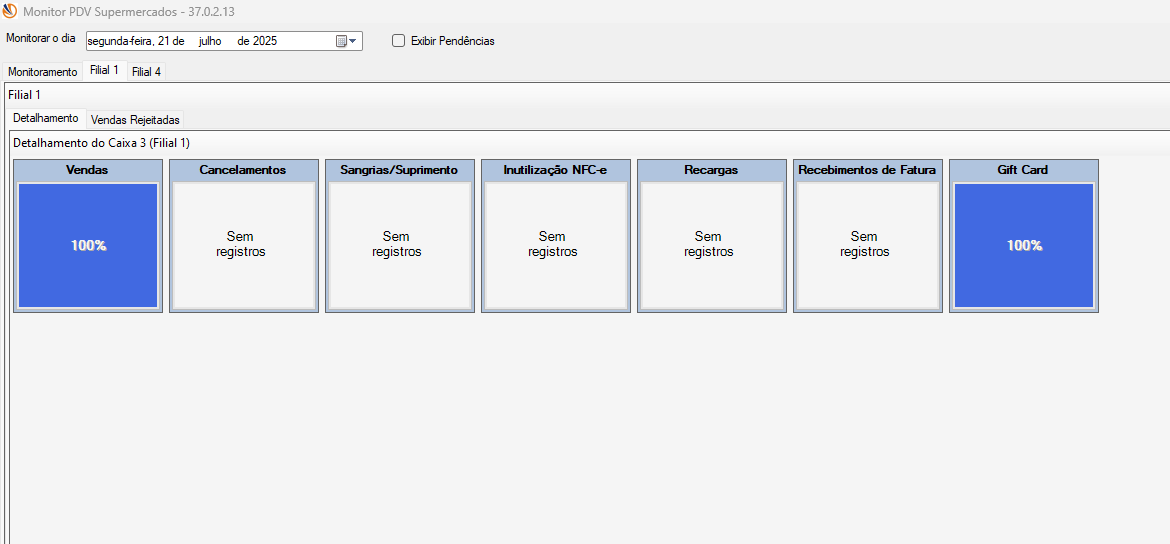The width and height of the screenshot is (1170, 544).
Task: Open the Filial 4 tab
Action: point(146,72)
